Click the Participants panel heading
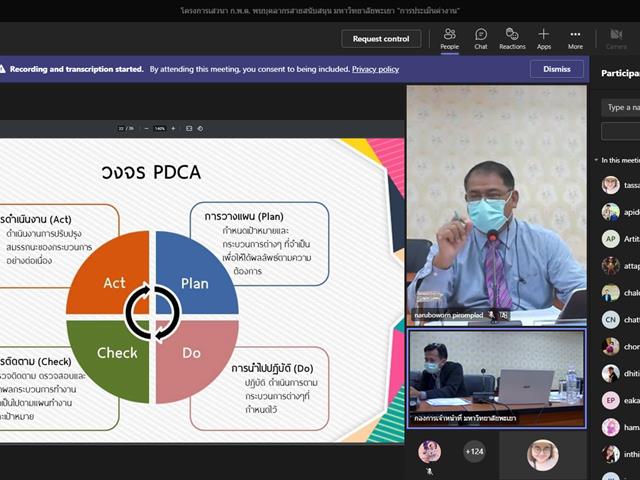The image size is (640, 480). [x=620, y=73]
